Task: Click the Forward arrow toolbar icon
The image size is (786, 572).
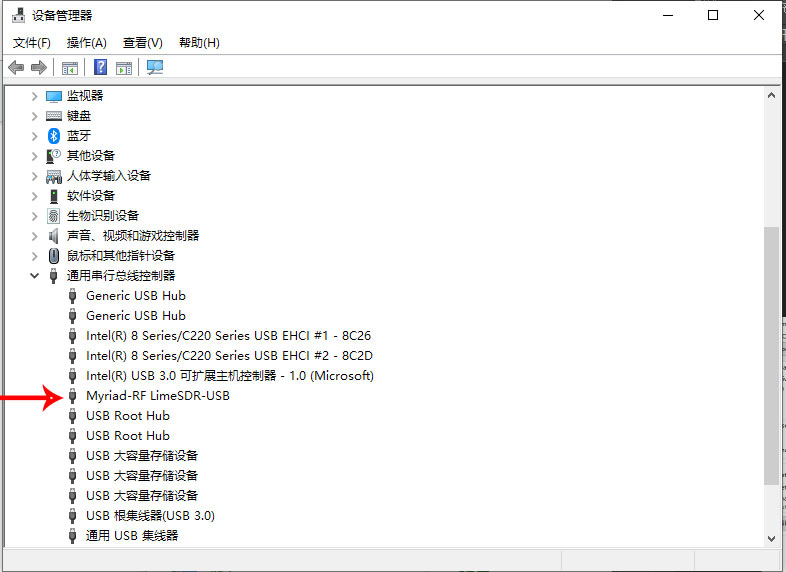Action: click(39, 67)
